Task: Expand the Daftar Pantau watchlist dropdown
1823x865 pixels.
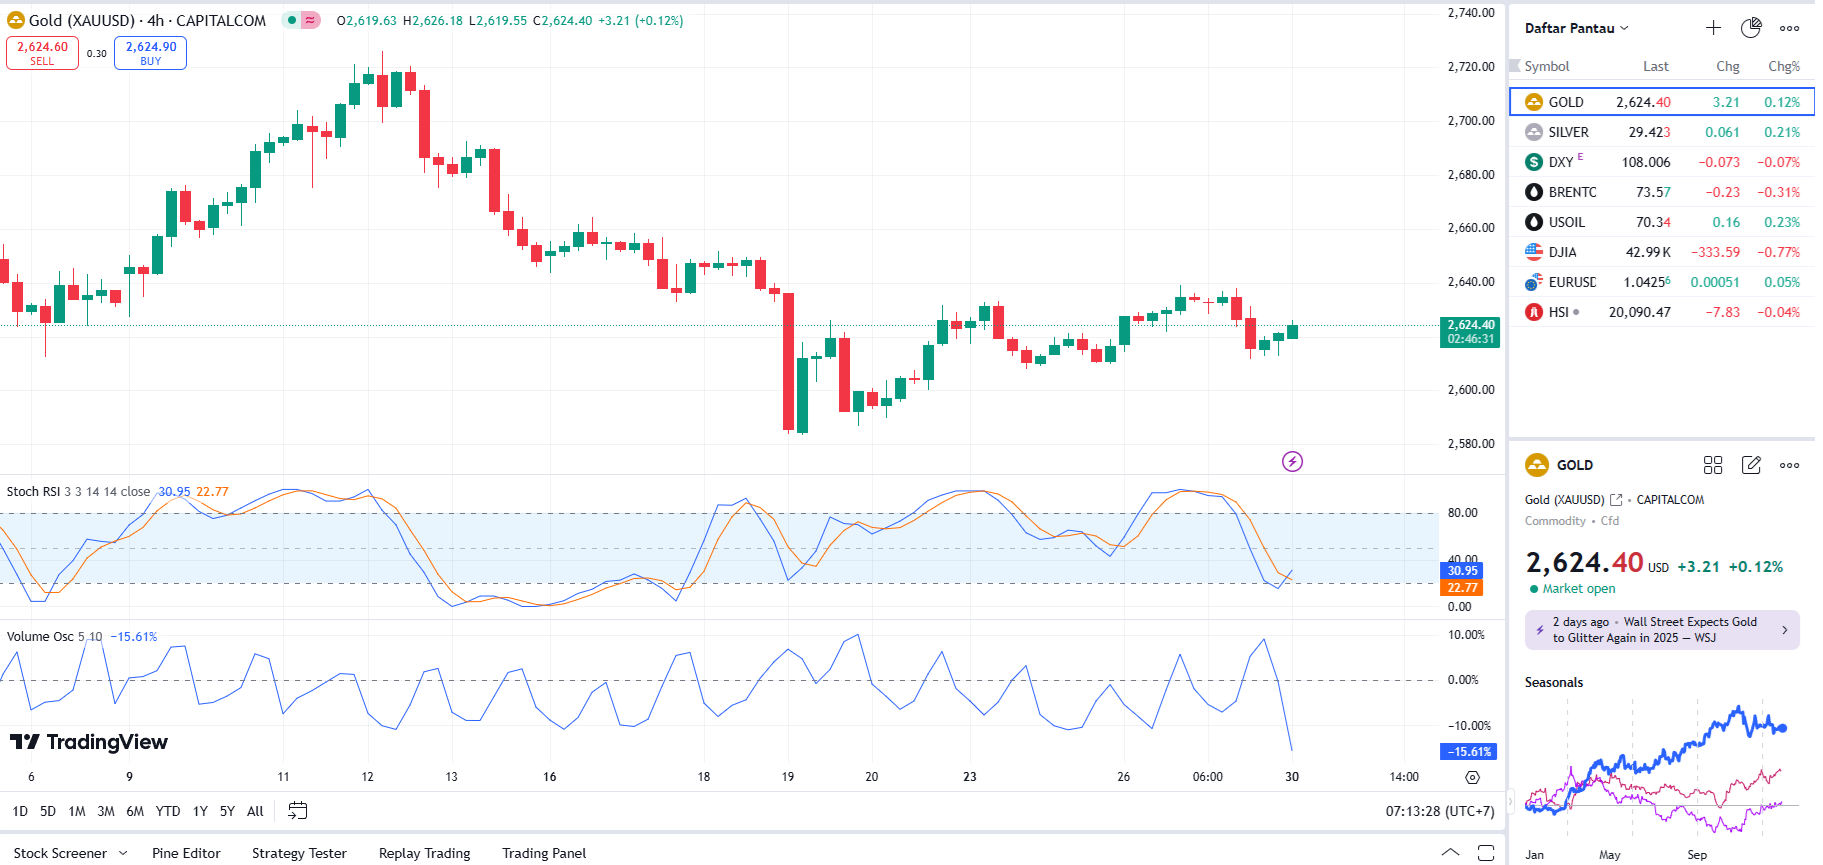Action: [1577, 28]
